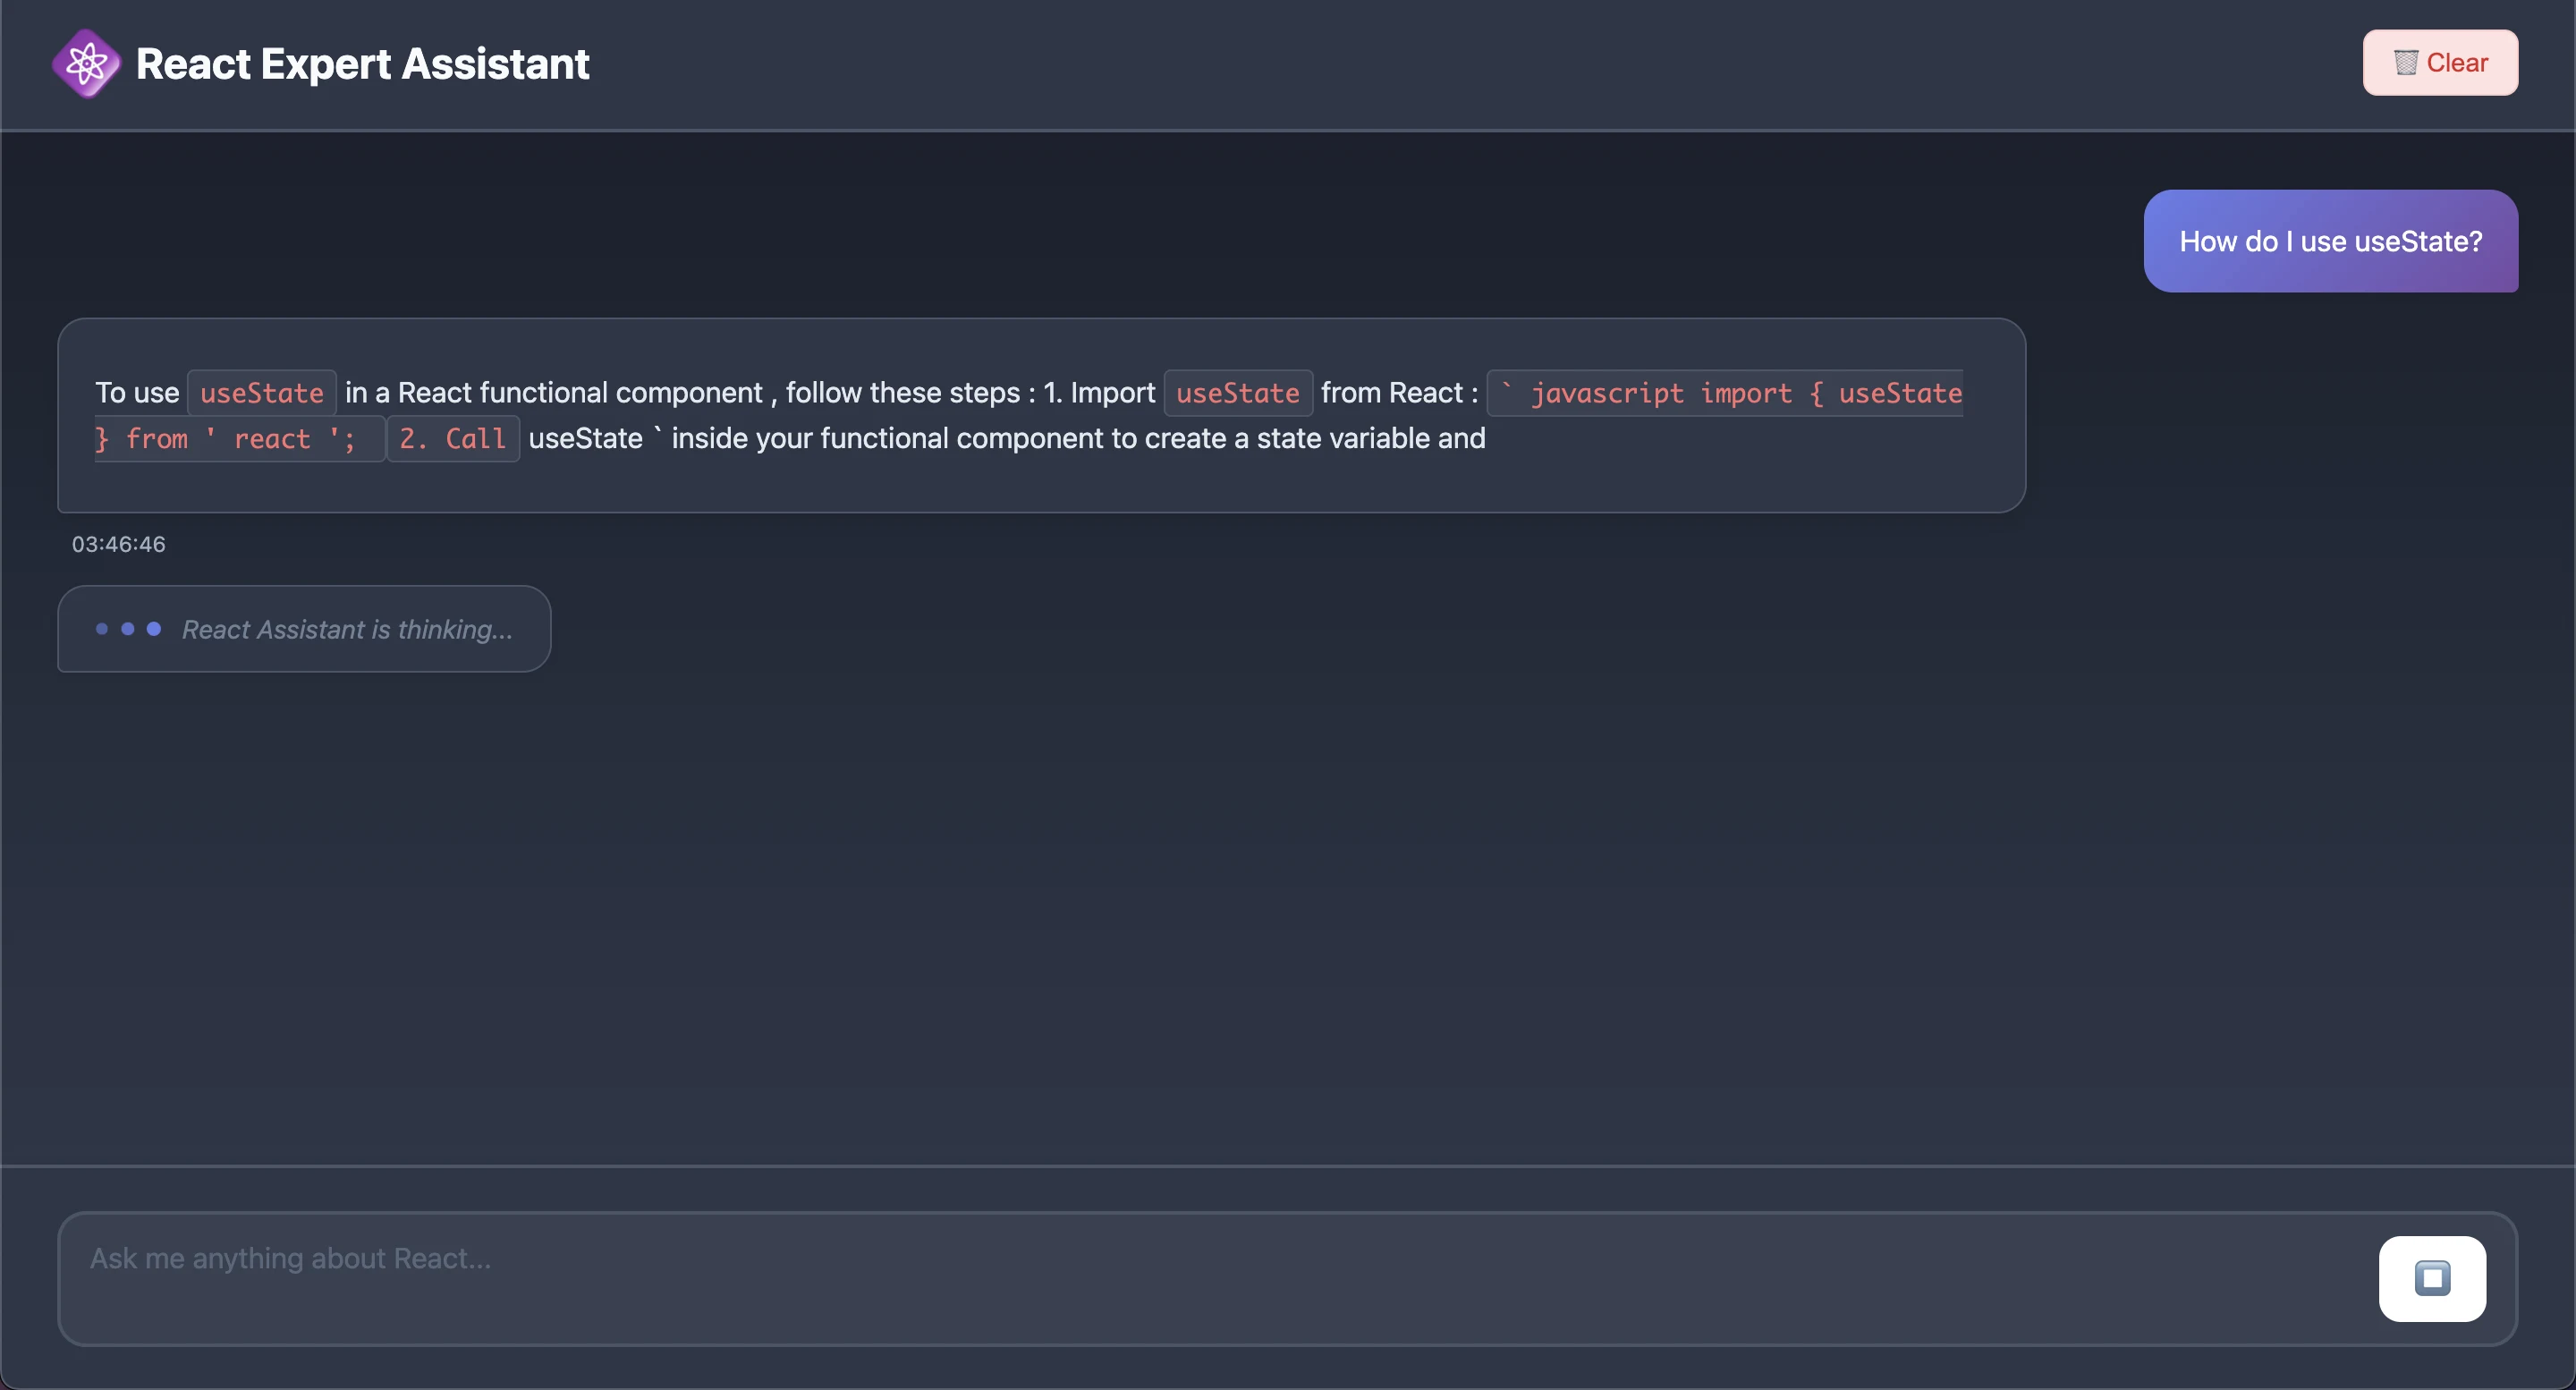Click the React Expert Assistant title
Screen dimensions: 2576x1390
362,64
